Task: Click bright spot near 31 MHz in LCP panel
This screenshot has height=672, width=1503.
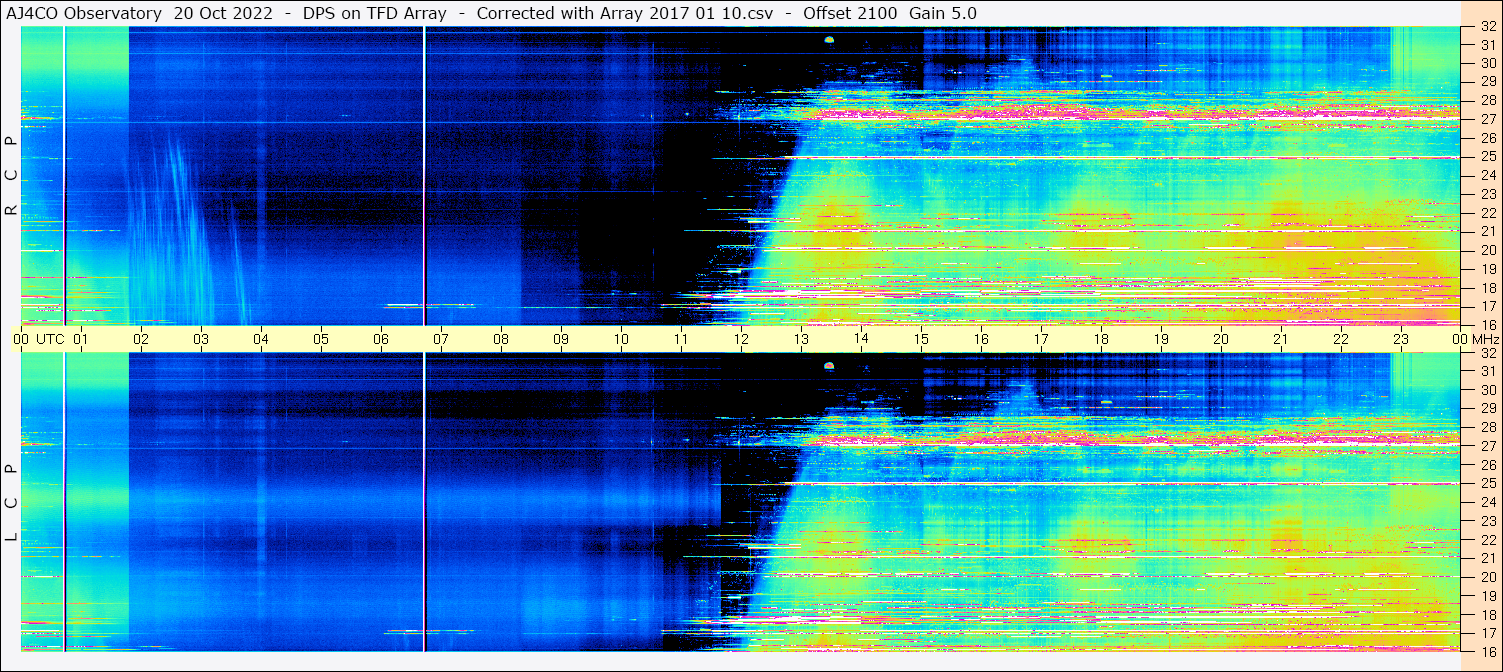Action: pyautogui.click(x=829, y=366)
